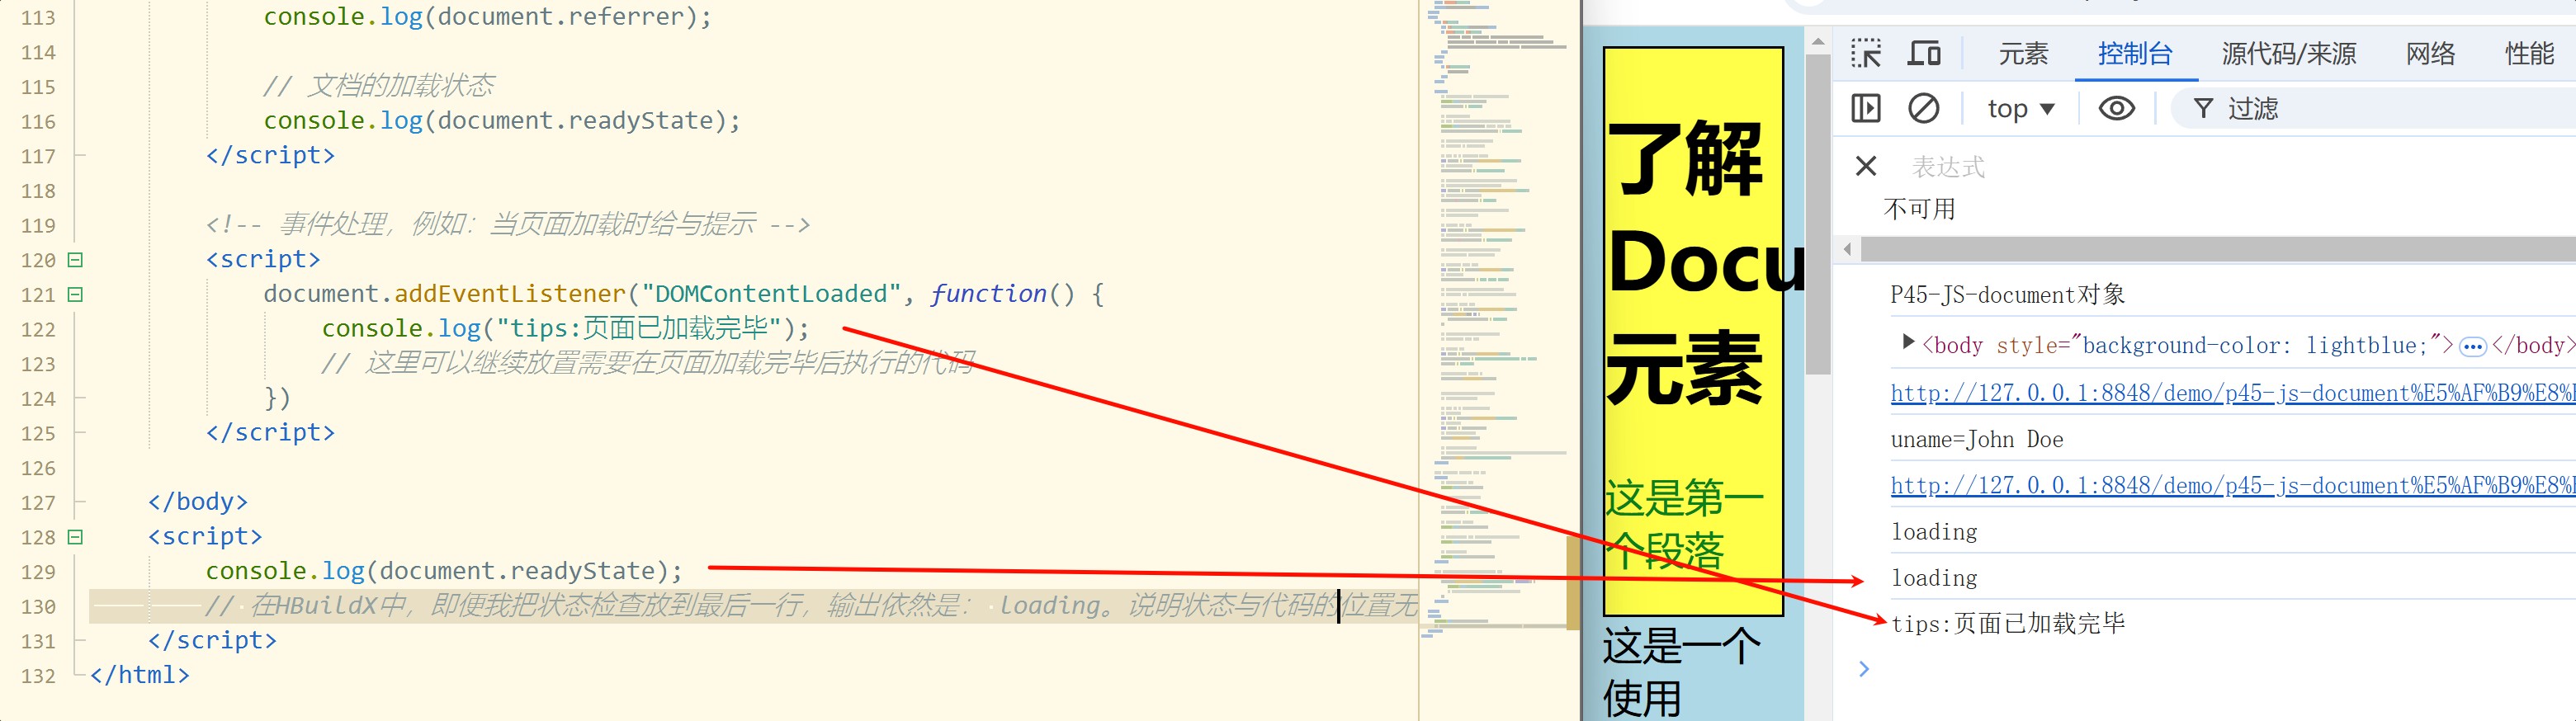Viewport: 2576px width, 721px height.
Task: Collapse the script block at line 120
Action: click(x=75, y=259)
